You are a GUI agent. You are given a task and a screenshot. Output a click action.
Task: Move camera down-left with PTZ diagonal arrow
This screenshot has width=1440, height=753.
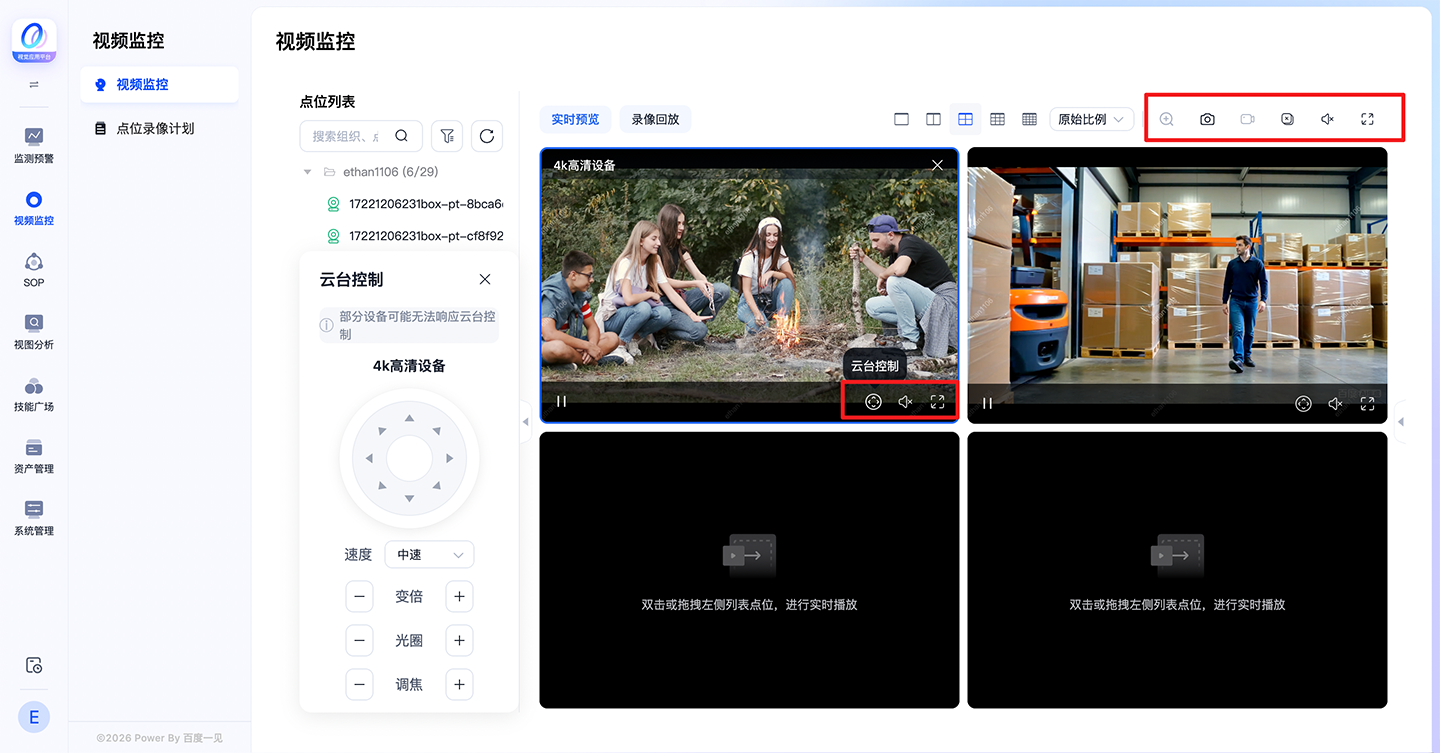tap(381, 486)
